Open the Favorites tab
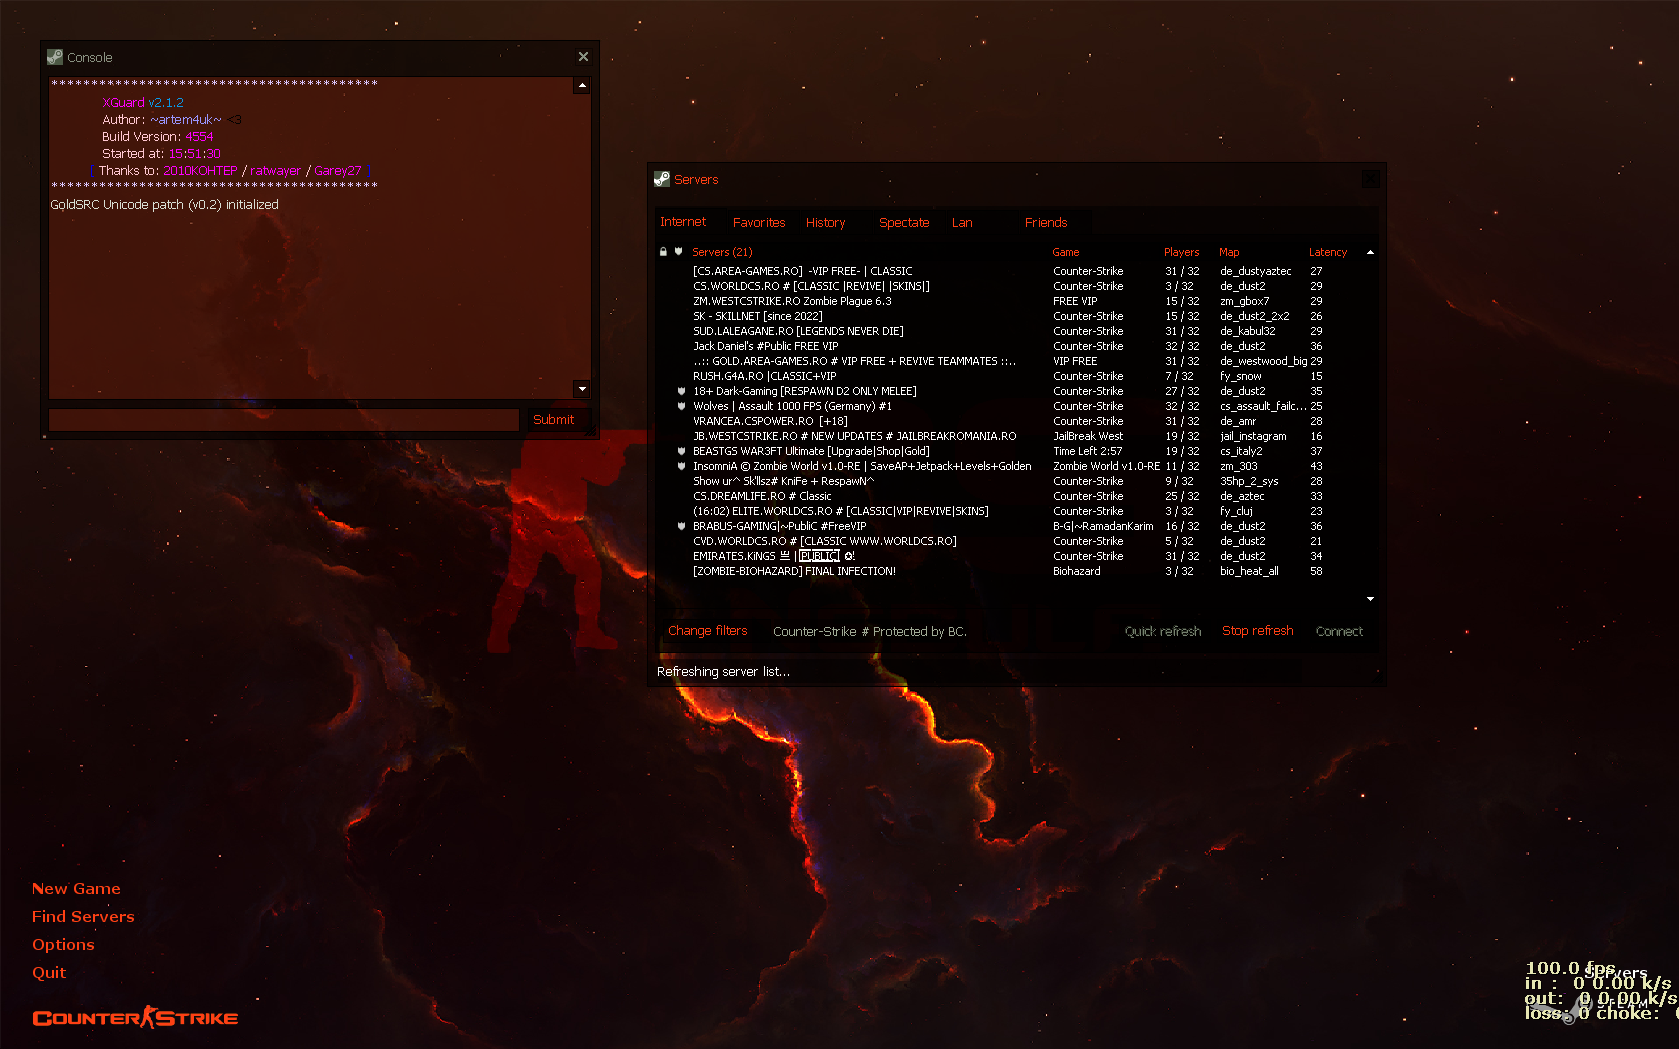 [759, 222]
